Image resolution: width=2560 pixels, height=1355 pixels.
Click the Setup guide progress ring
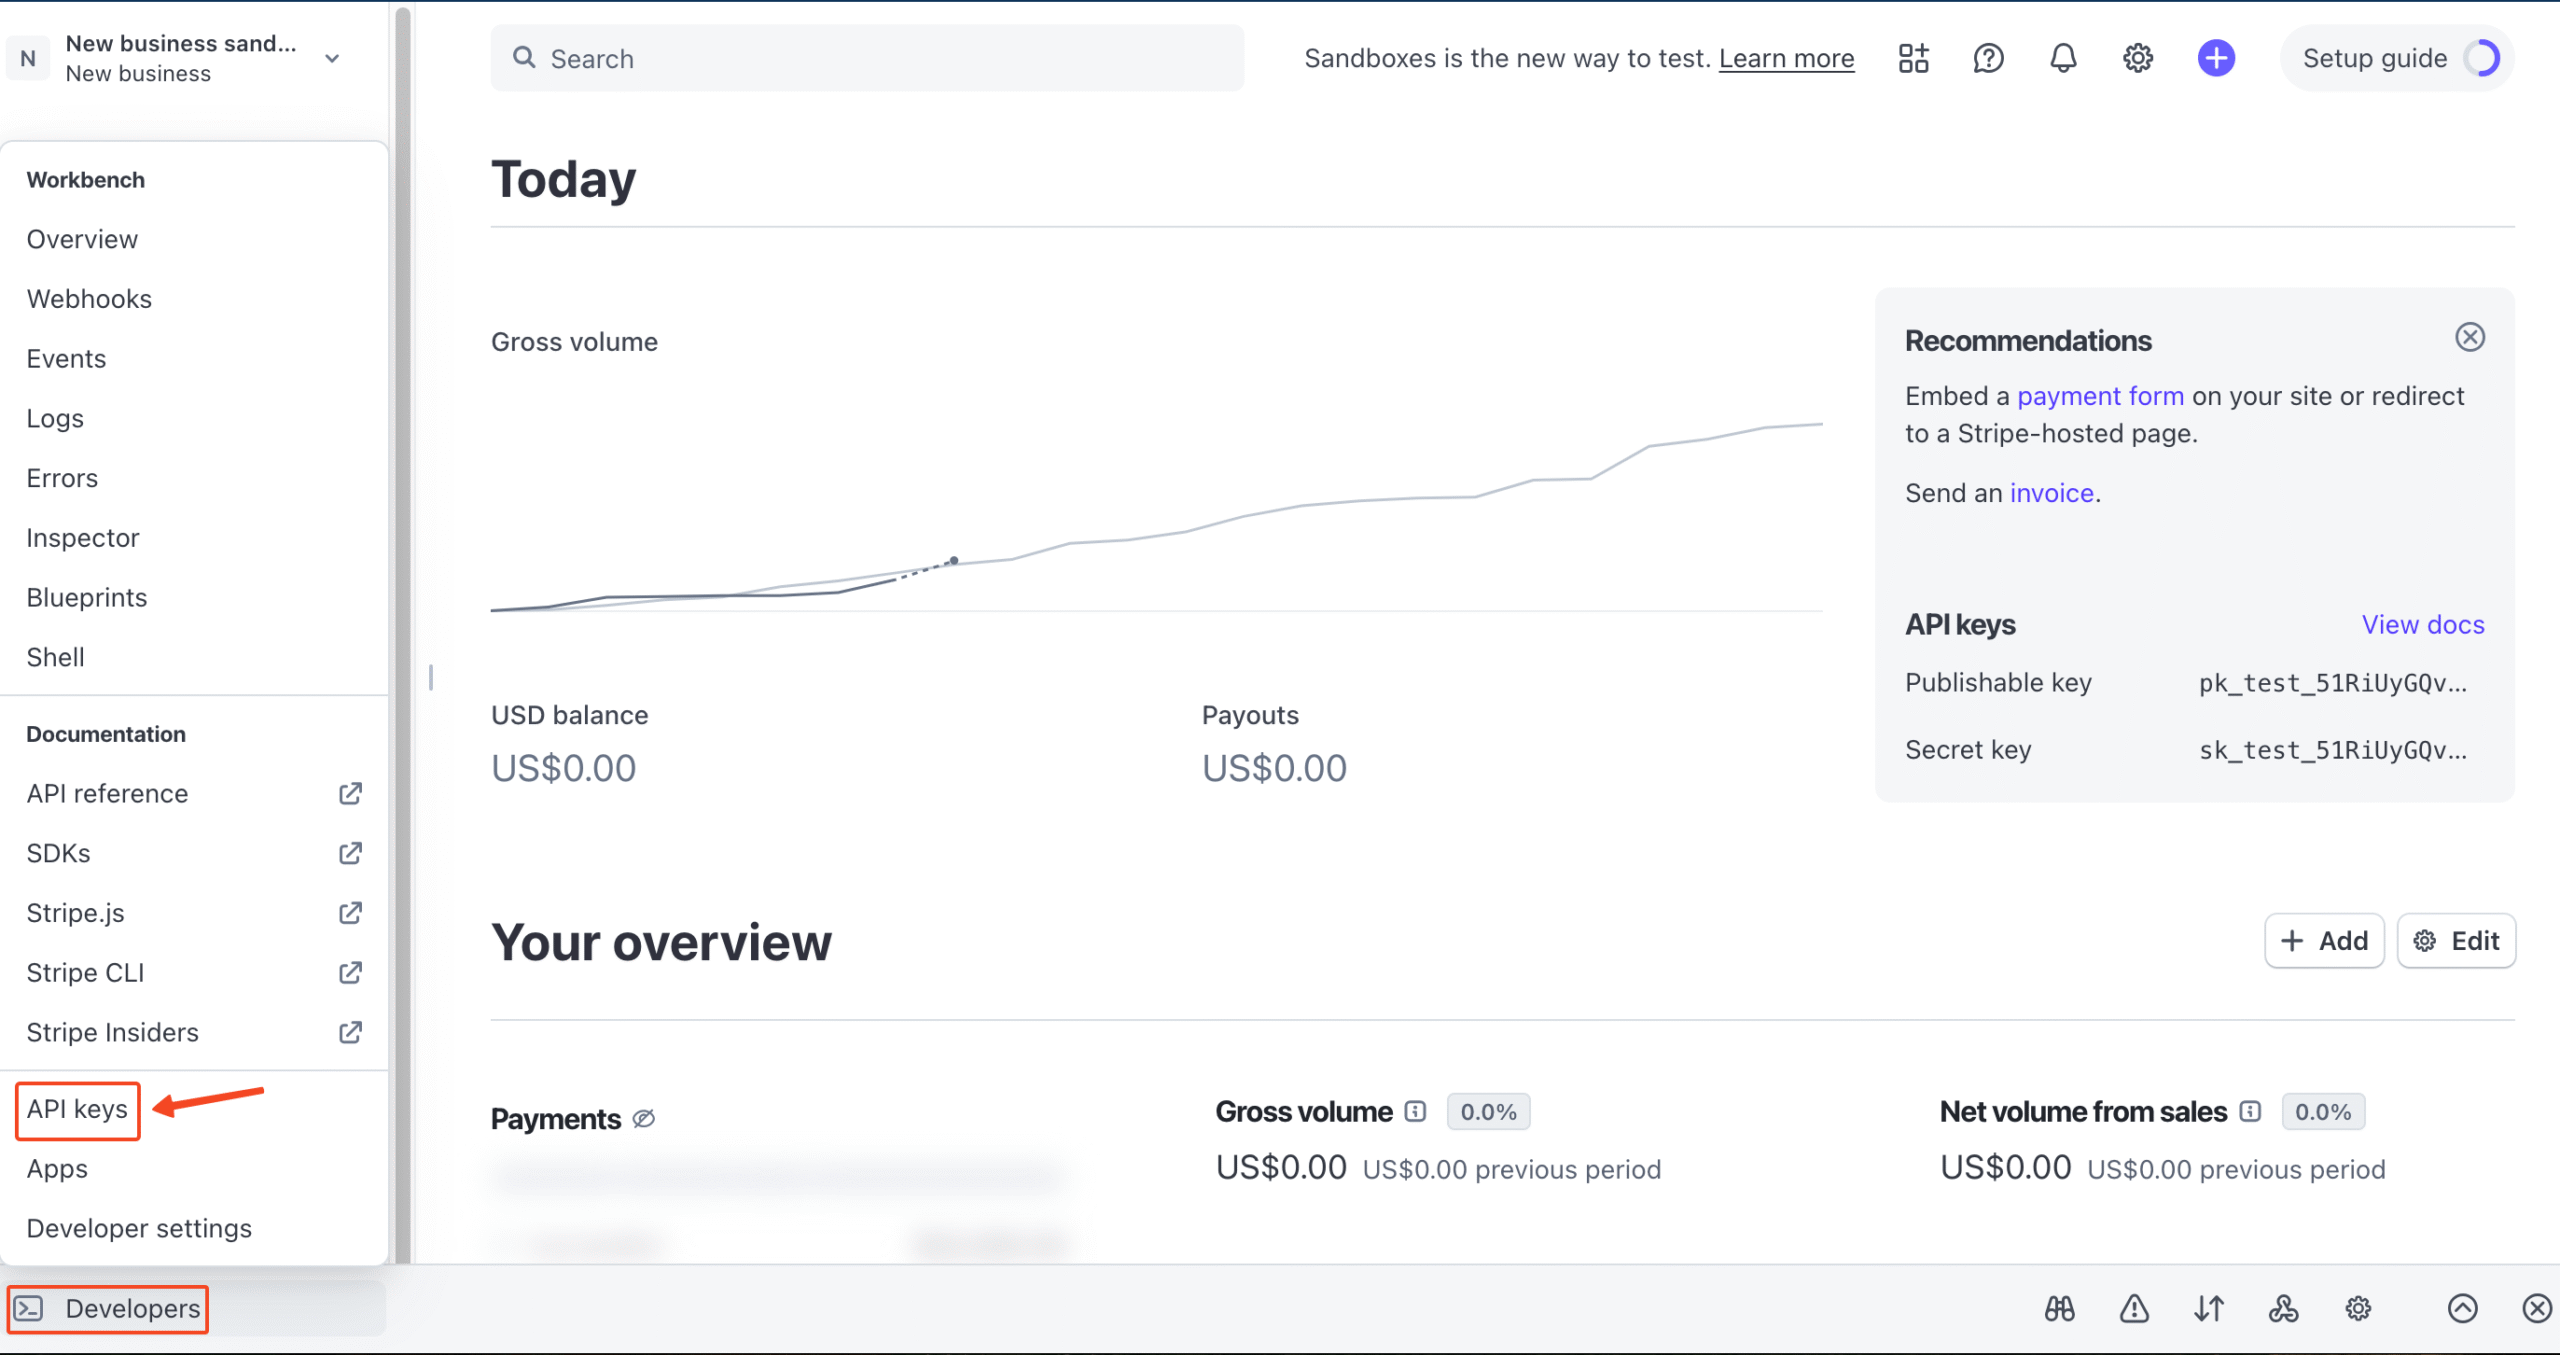point(2484,58)
